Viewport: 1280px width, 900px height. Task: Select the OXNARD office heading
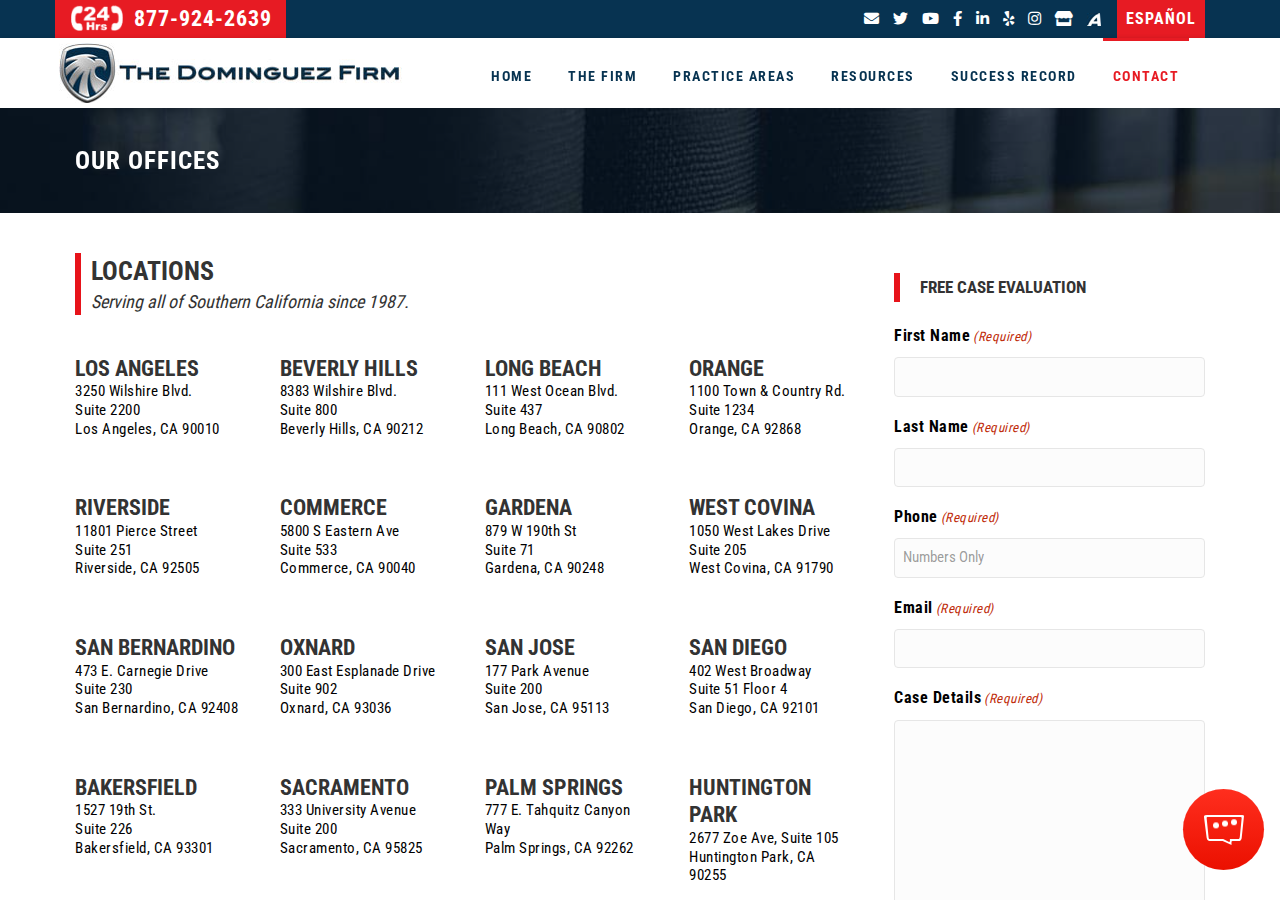point(317,647)
